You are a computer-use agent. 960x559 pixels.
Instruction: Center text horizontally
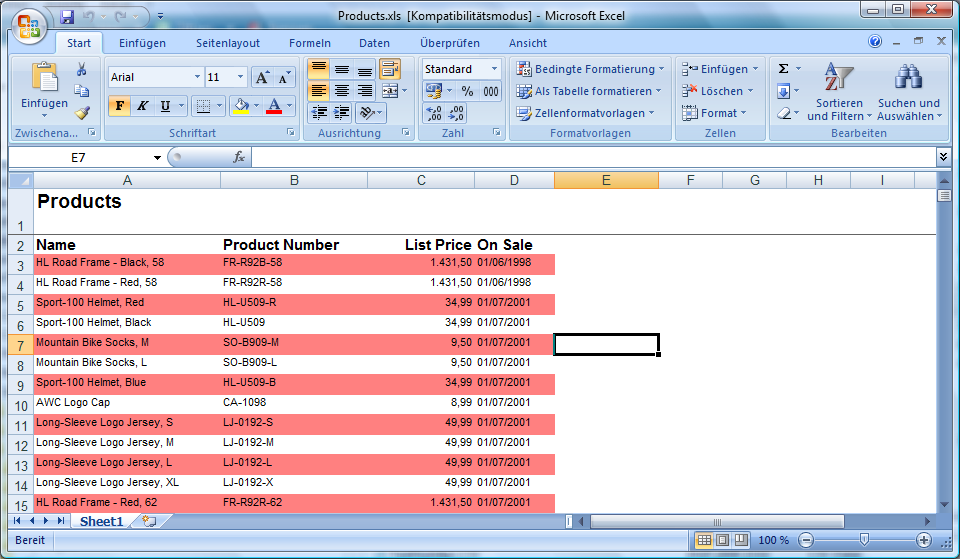342,91
